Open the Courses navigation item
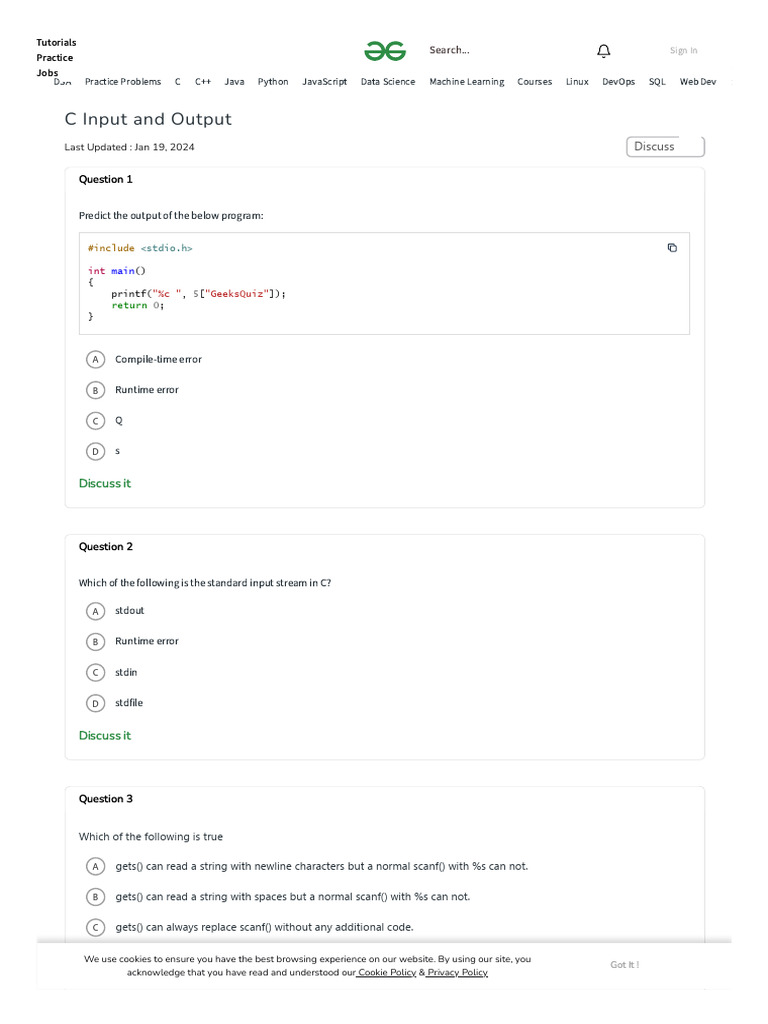Screen dimensions: 768x1024 tap(534, 82)
